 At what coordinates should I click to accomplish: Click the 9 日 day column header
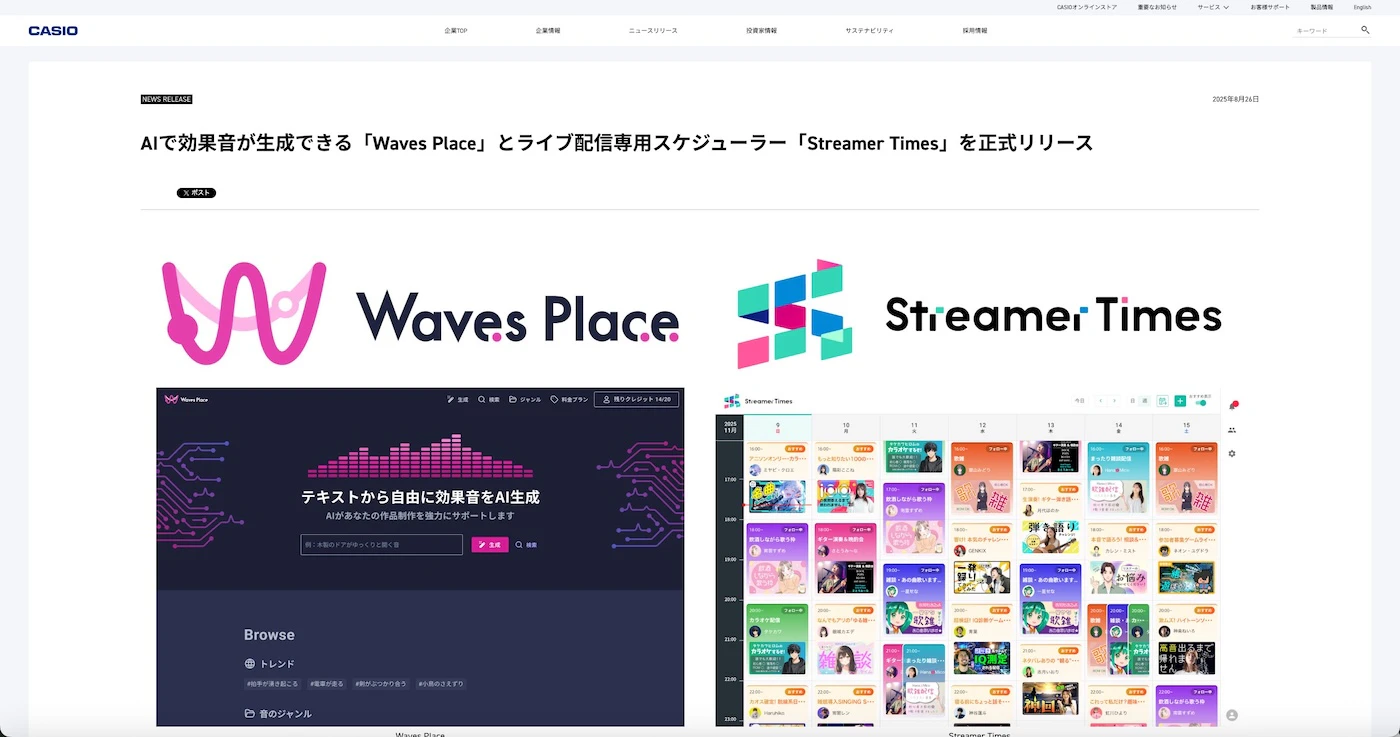pyautogui.click(x=778, y=428)
